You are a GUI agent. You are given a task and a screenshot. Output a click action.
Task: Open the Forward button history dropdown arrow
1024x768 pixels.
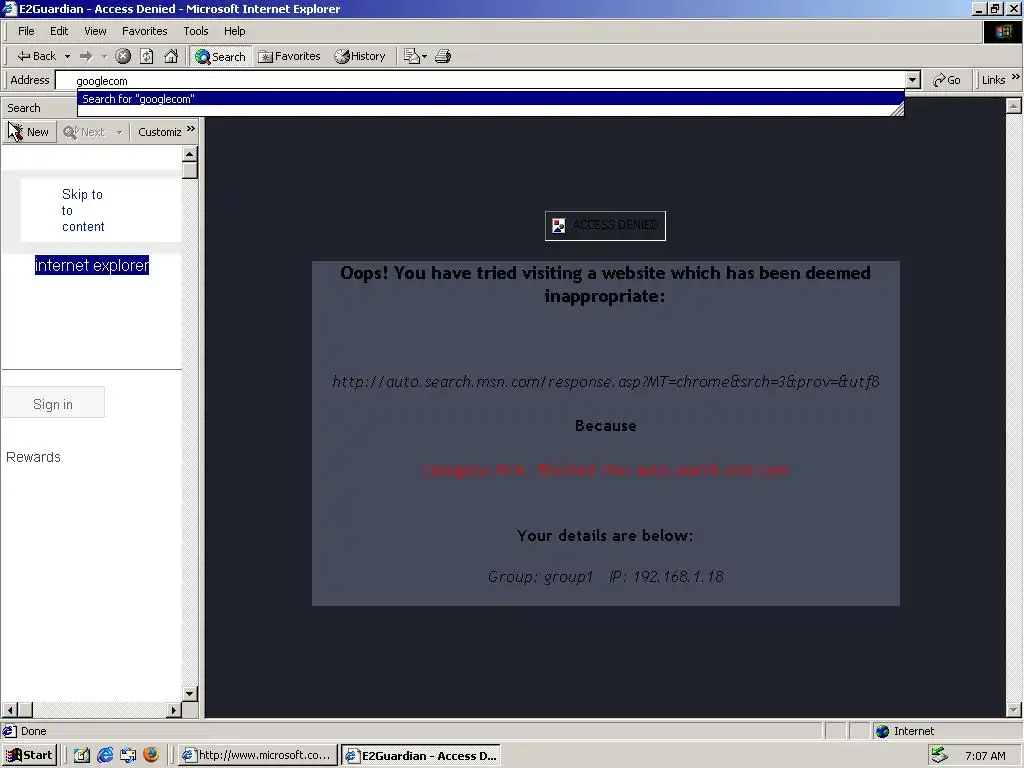104,57
